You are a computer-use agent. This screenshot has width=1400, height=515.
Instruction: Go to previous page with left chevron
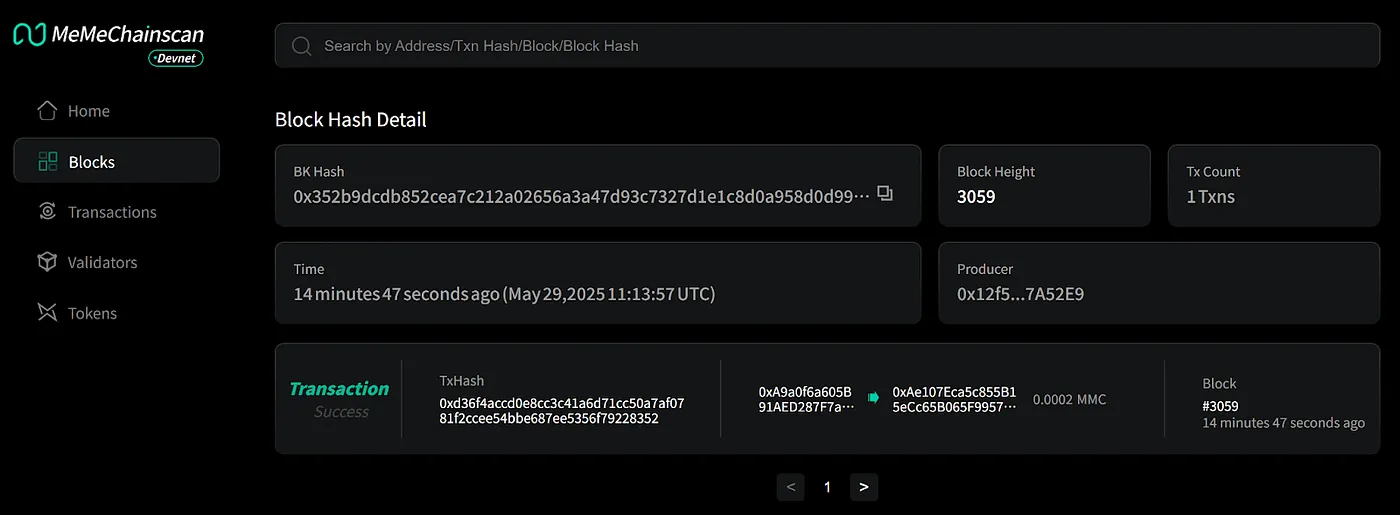[x=791, y=487]
